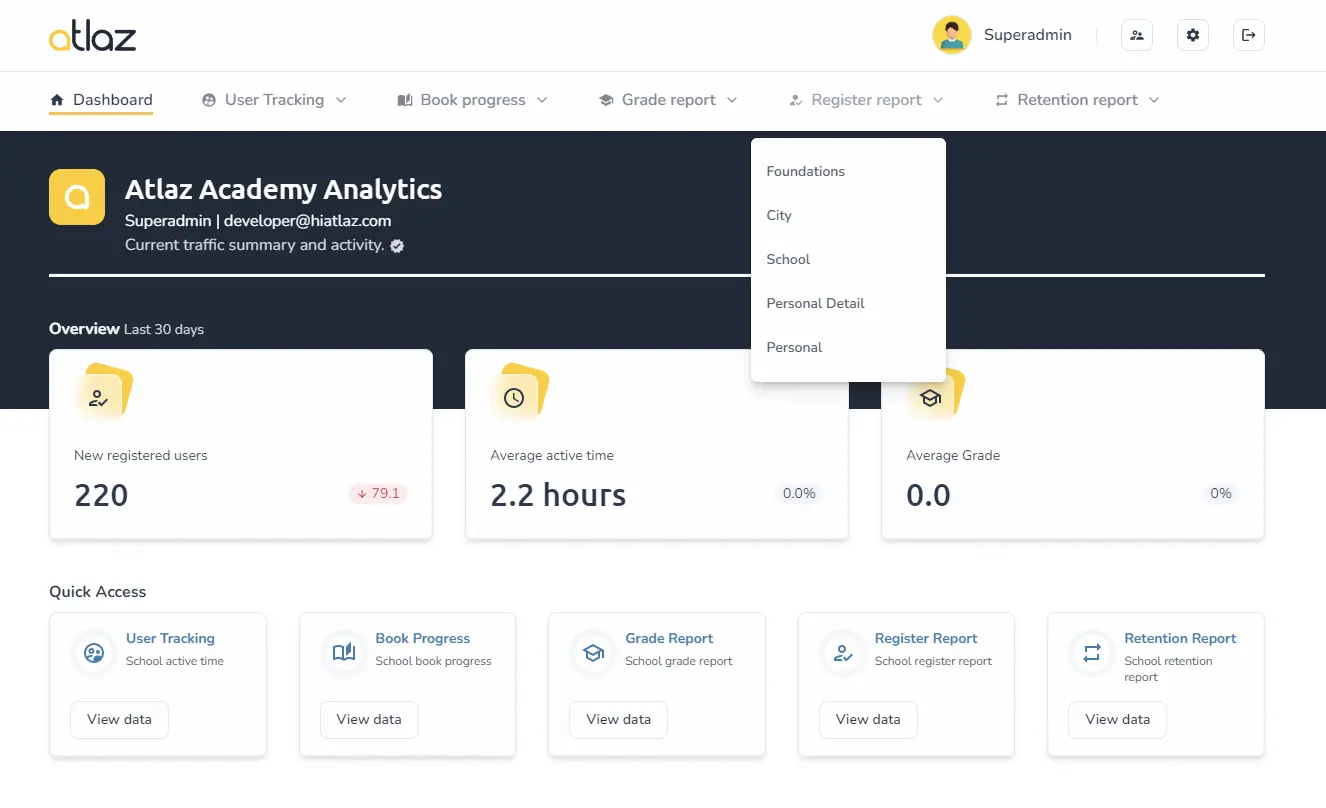This screenshot has height=808, width=1326.
Task: Click the 0.0% badge on active time
Action: 799,493
